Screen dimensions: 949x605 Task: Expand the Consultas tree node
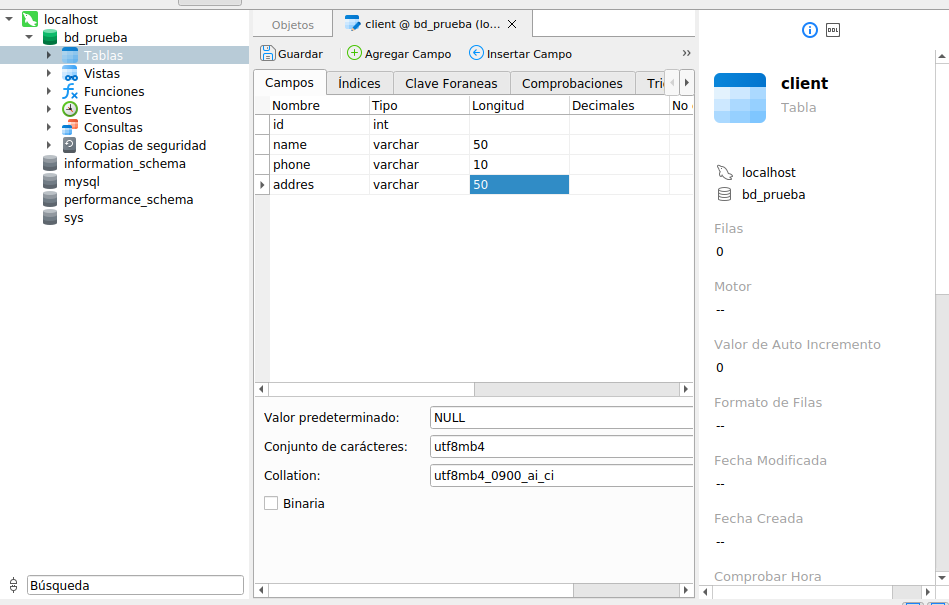48,127
